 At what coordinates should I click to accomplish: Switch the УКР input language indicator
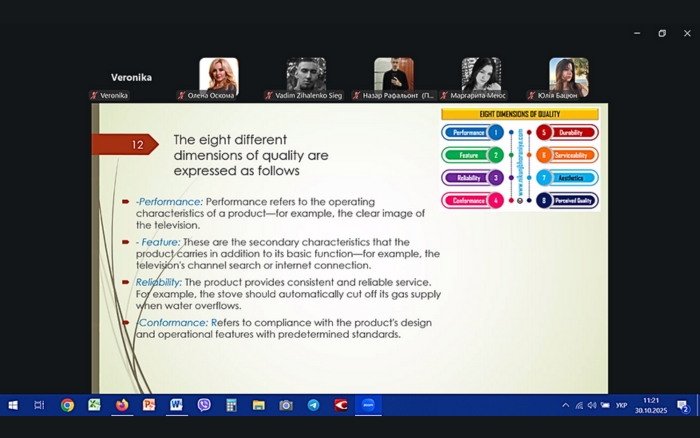click(x=621, y=405)
